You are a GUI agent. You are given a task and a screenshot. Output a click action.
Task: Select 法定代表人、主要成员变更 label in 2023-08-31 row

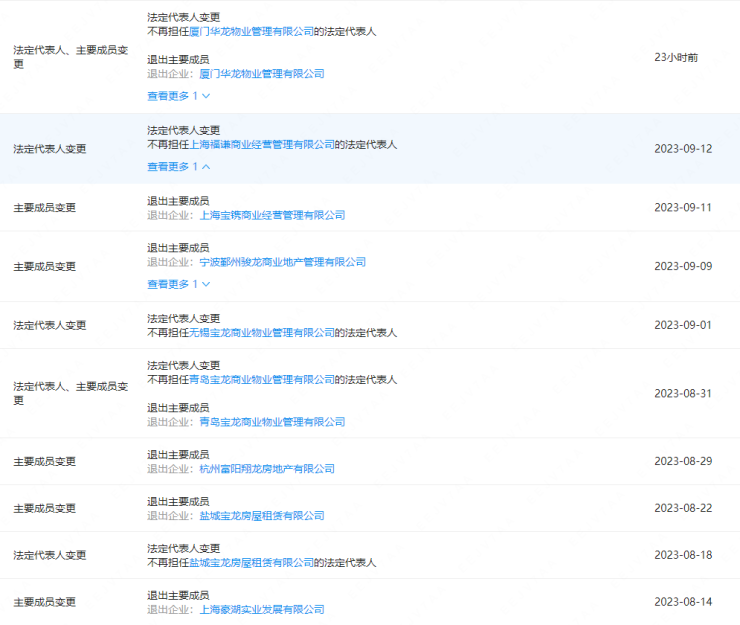(71, 394)
